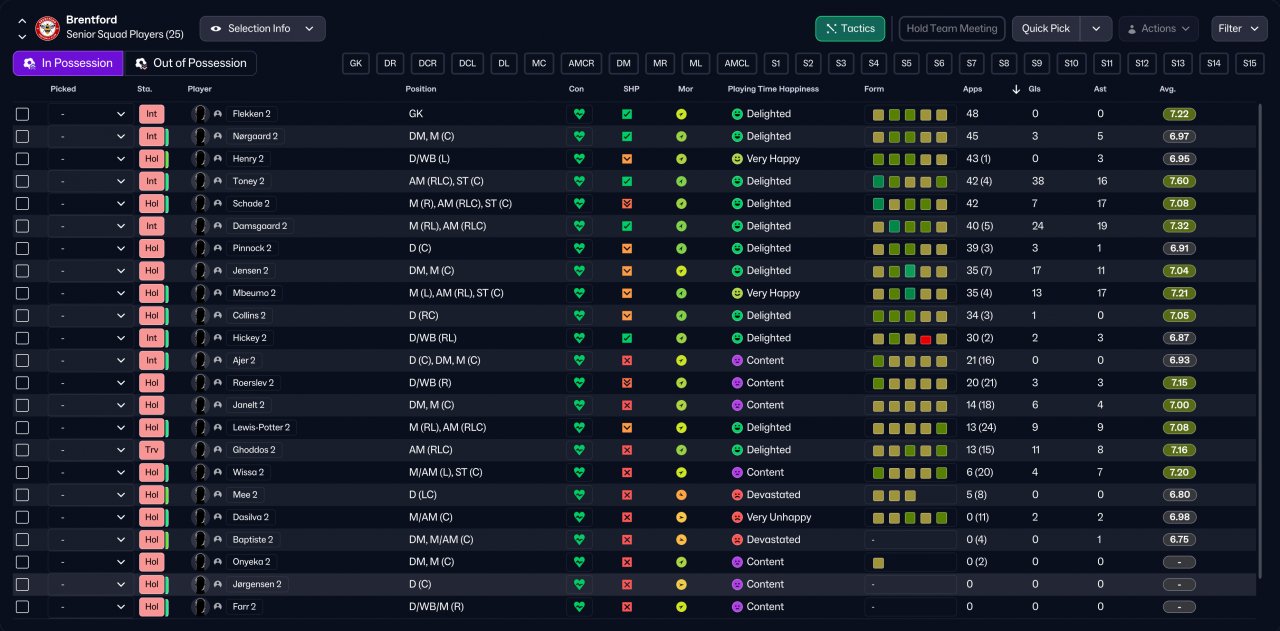Check the box for Wissa's row
Image resolution: width=1280 pixels, height=631 pixels.
(22, 472)
